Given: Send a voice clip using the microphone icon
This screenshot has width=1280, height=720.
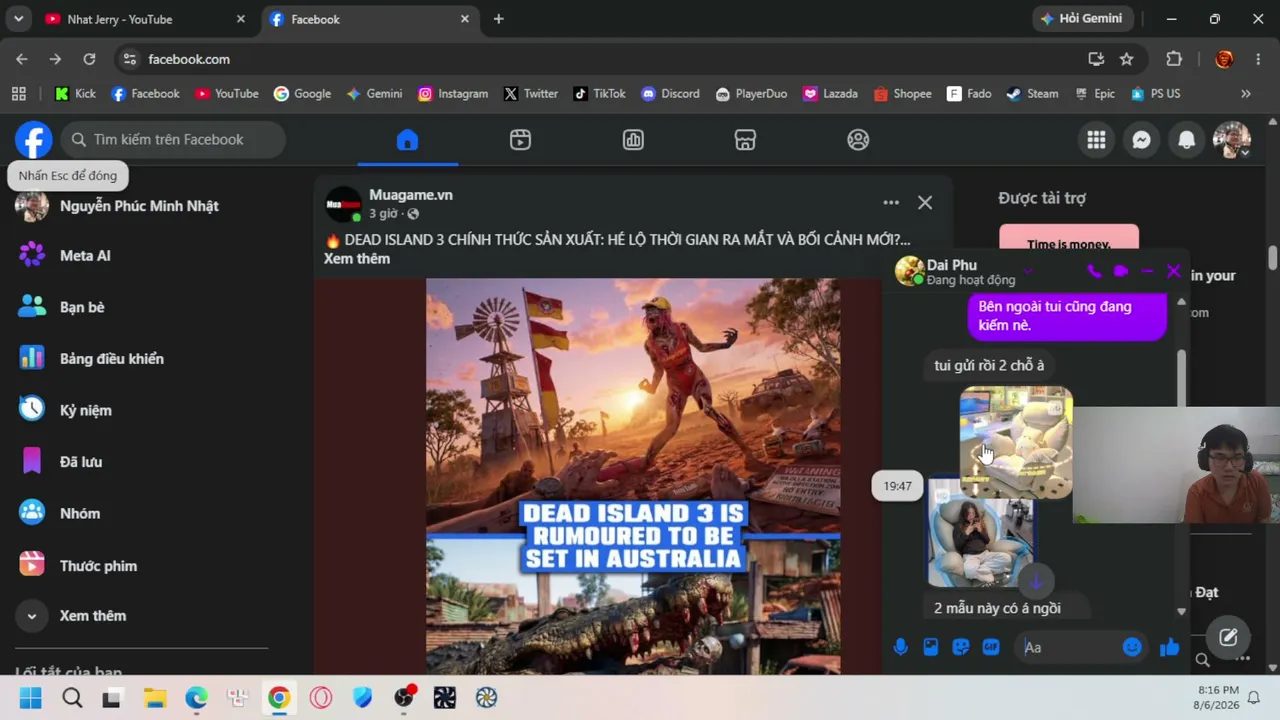Looking at the screenshot, I should click(900, 647).
